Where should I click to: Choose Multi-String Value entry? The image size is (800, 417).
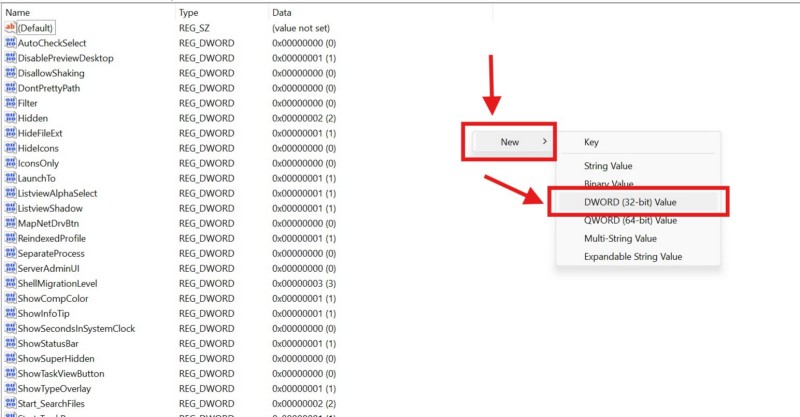pos(620,238)
